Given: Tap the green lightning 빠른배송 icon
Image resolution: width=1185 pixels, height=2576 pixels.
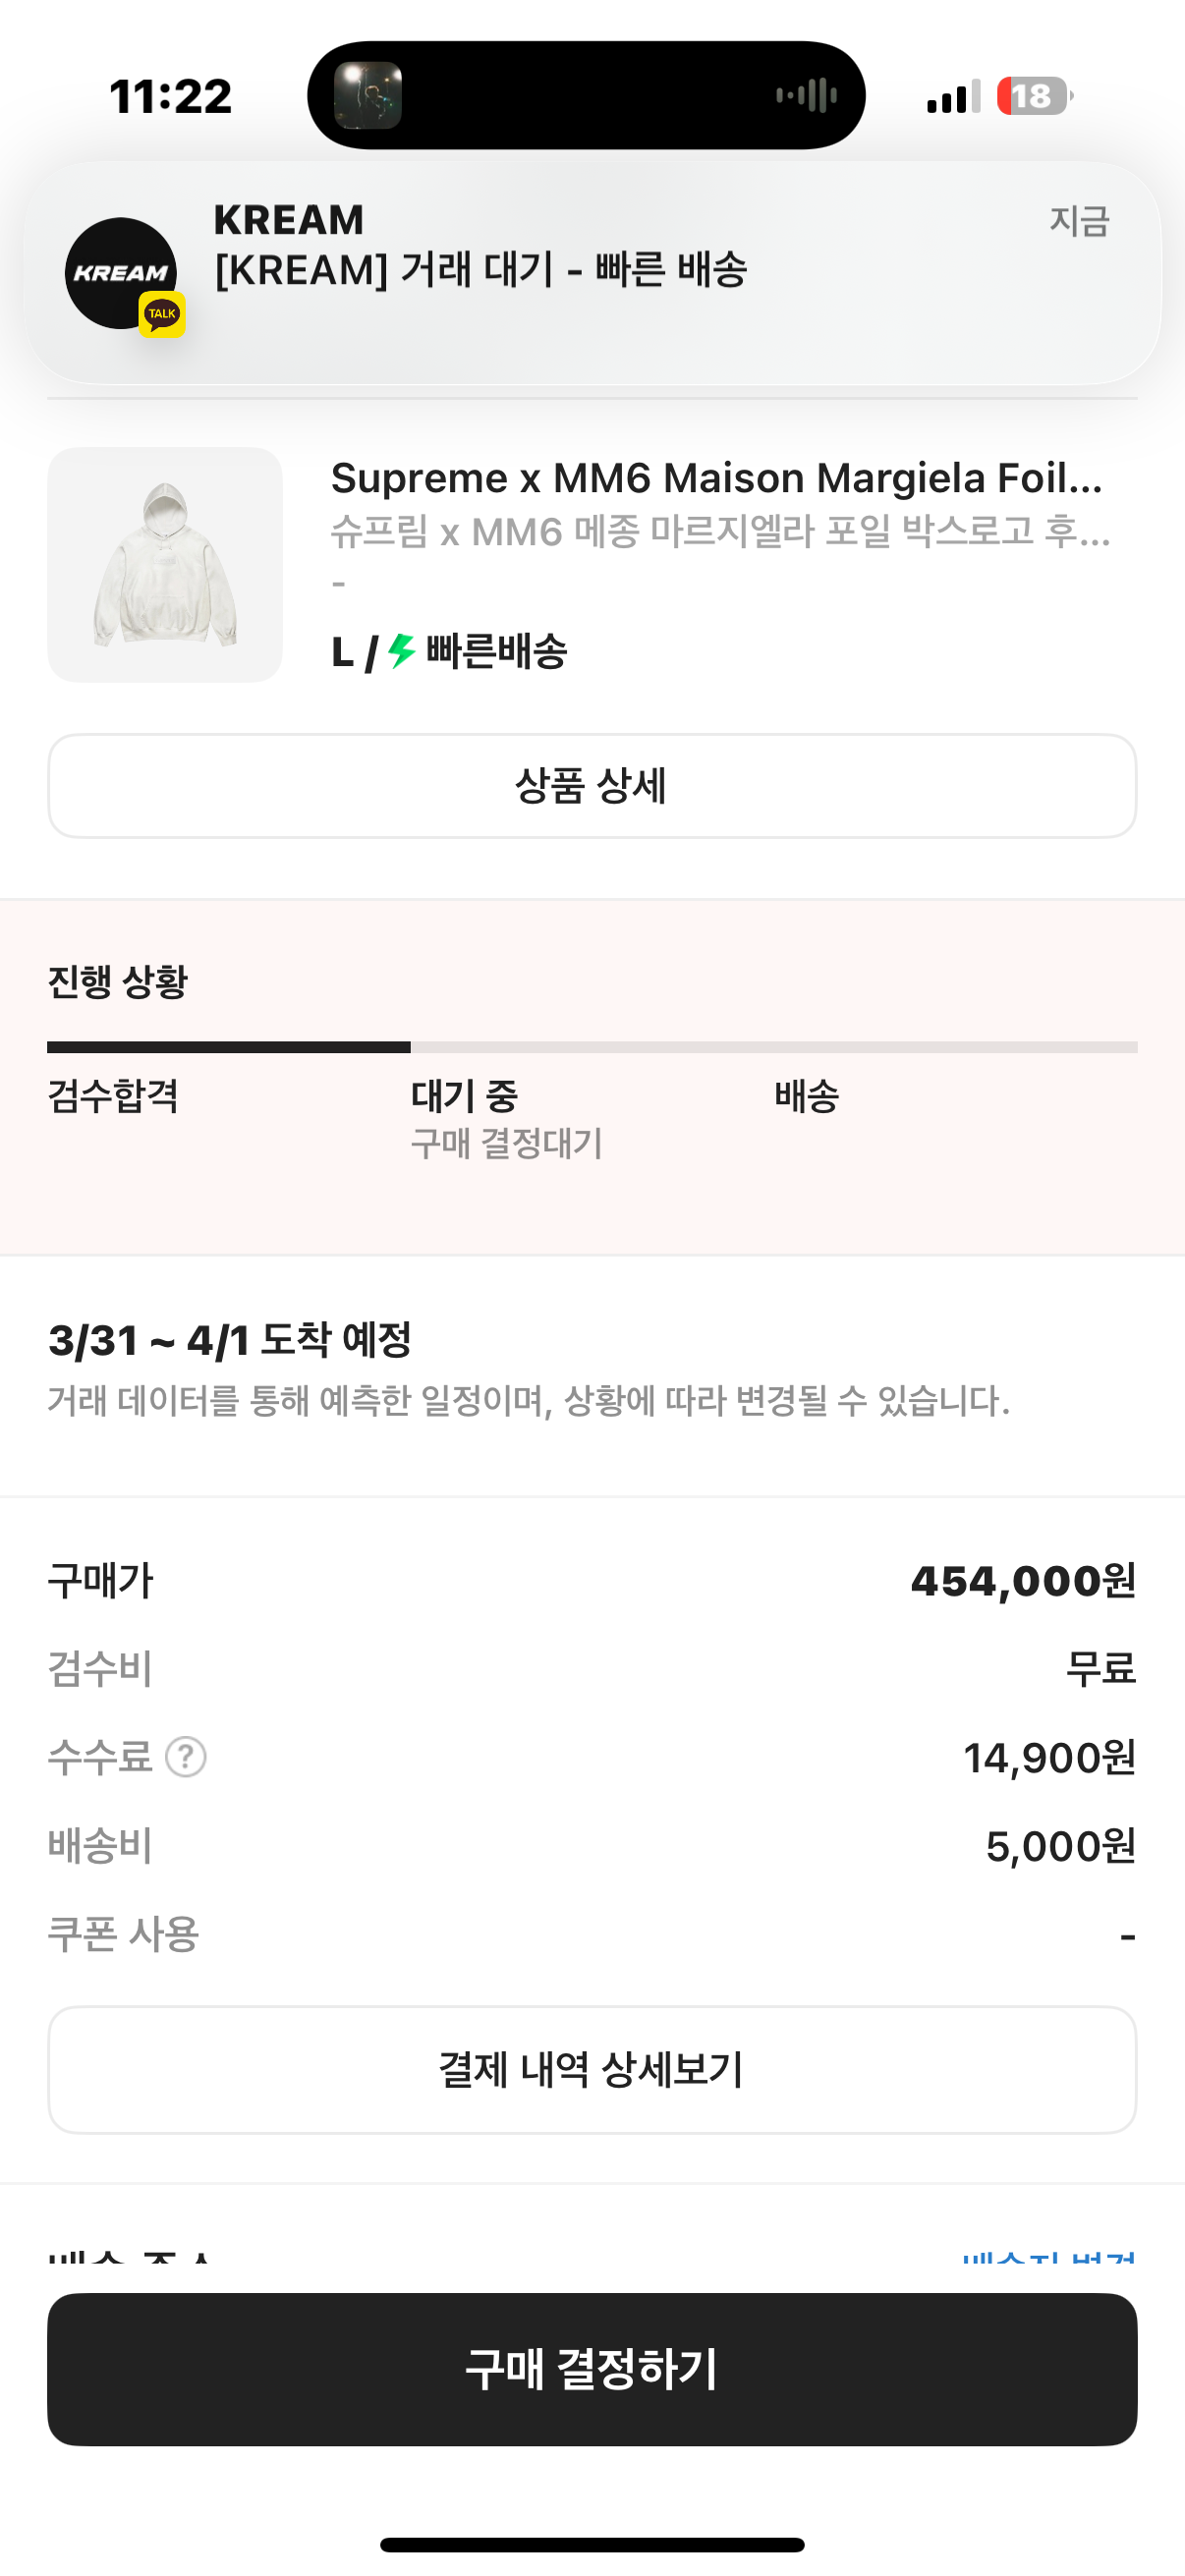Looking at the screenshot, I should pos(402,651).
